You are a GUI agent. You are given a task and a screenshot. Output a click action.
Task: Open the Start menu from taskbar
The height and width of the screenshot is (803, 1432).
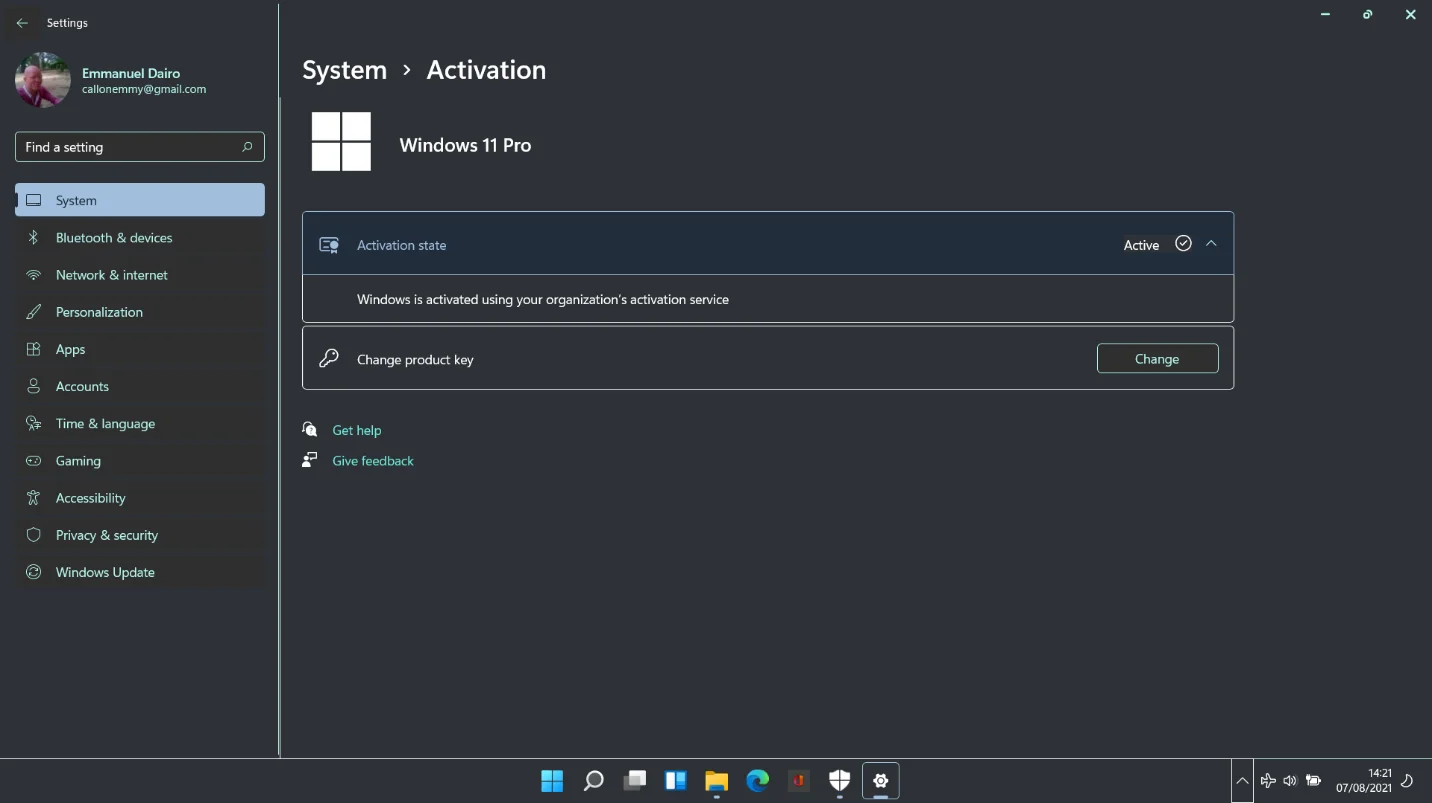pos(552,781)
